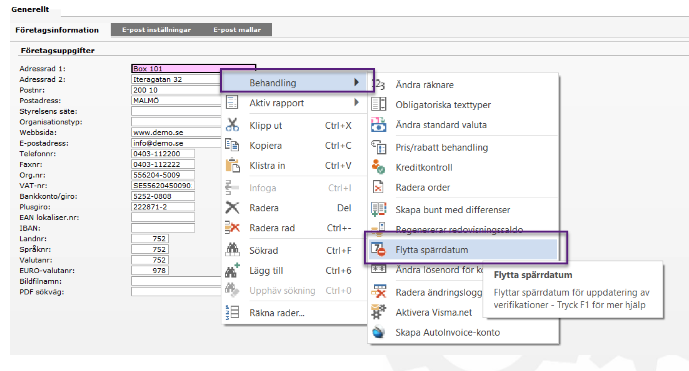Switch to E-post inställningar tab
Screen dimensions: 689x371
pyautogui.click(x=156, y=30)
